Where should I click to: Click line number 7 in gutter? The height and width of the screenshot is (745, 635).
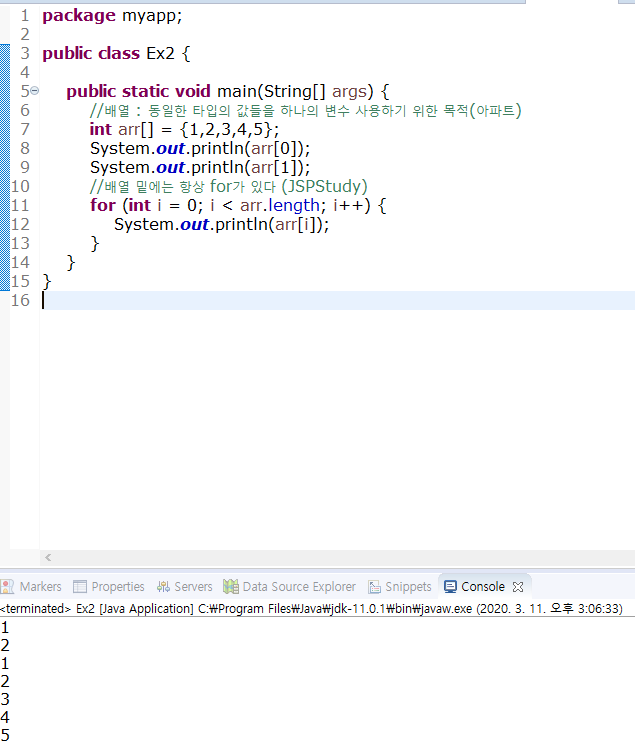(x=25, y=129)
